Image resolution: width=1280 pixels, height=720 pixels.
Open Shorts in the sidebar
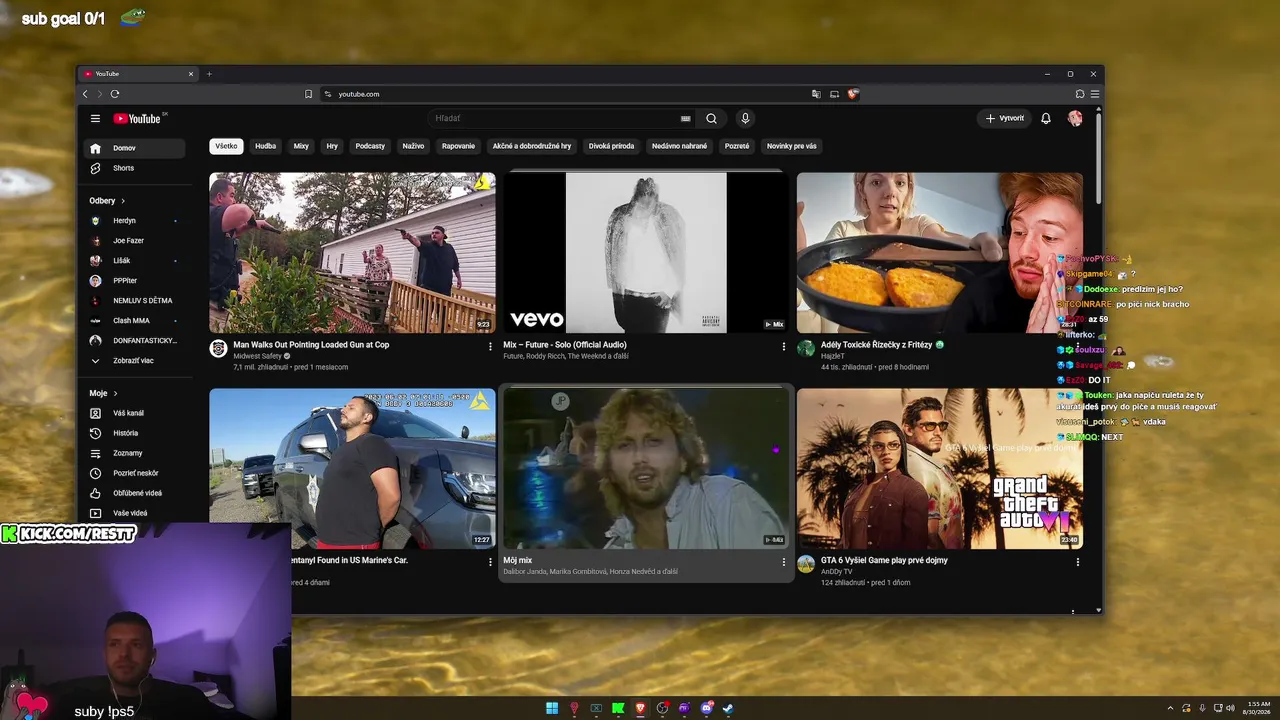point(135,168)
